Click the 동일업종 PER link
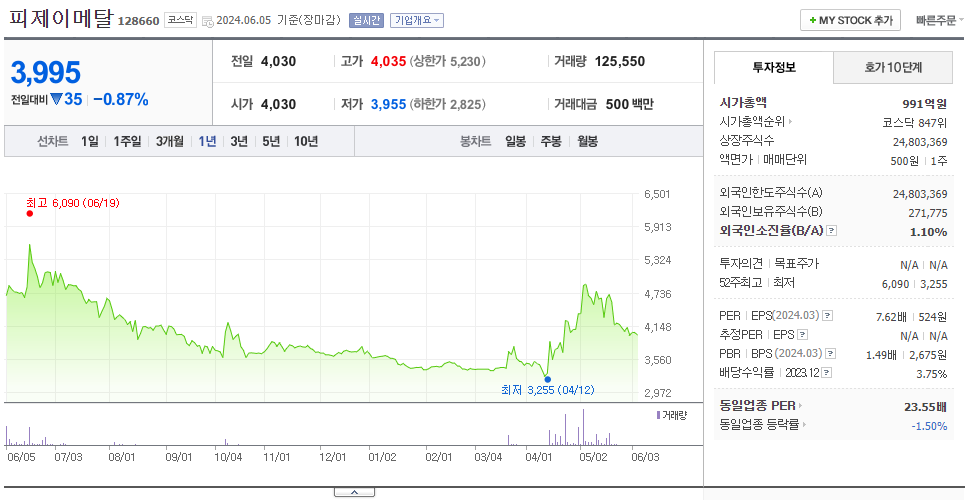968x500 pixels. pyautogui.click(x=757, y=406)
